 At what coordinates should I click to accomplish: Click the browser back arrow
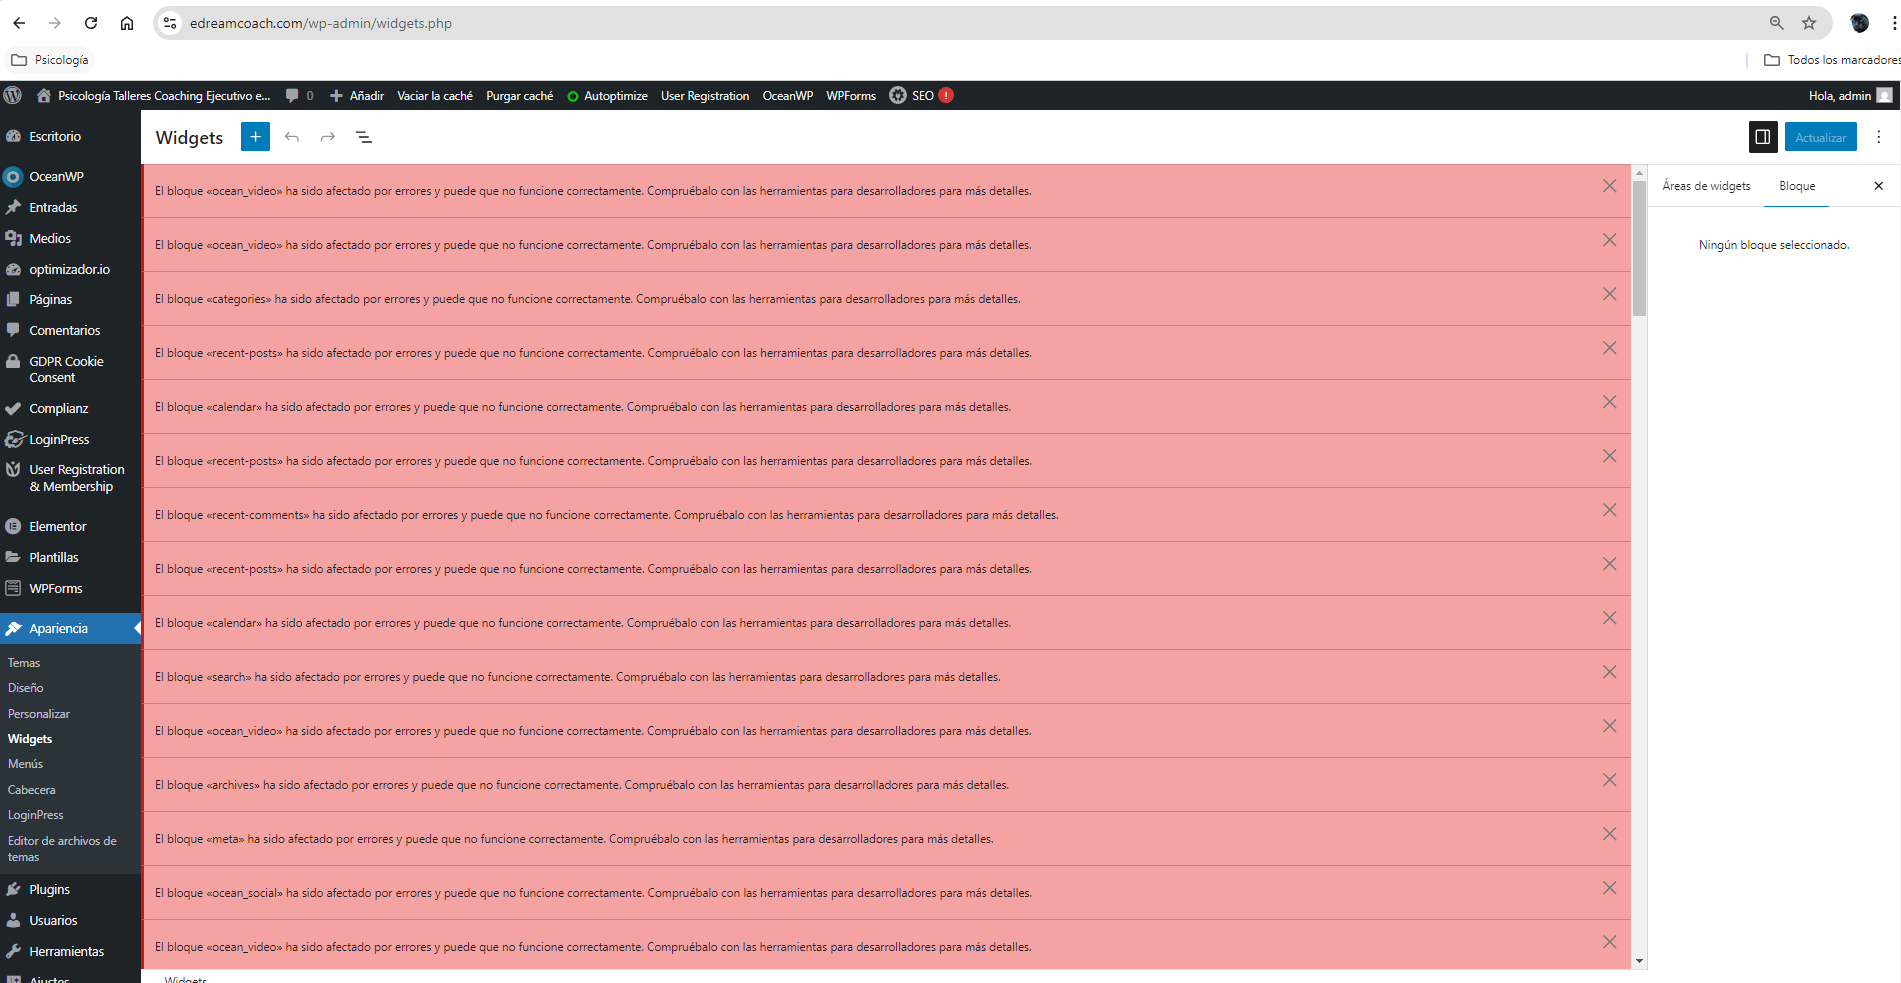pos(19,23)
